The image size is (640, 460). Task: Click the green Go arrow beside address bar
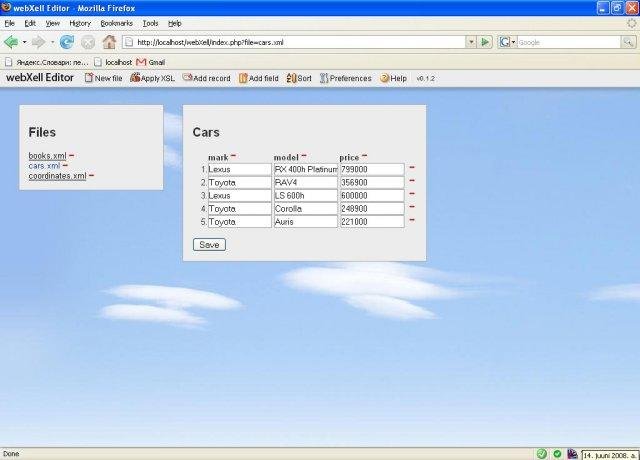click(x=485, y=42)
